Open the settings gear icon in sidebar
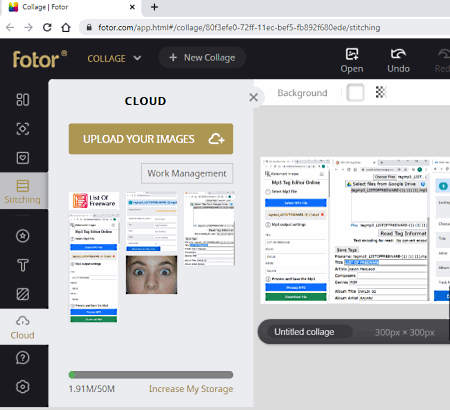The height and width of the screenshot is (410, 450). pos(23,387)
